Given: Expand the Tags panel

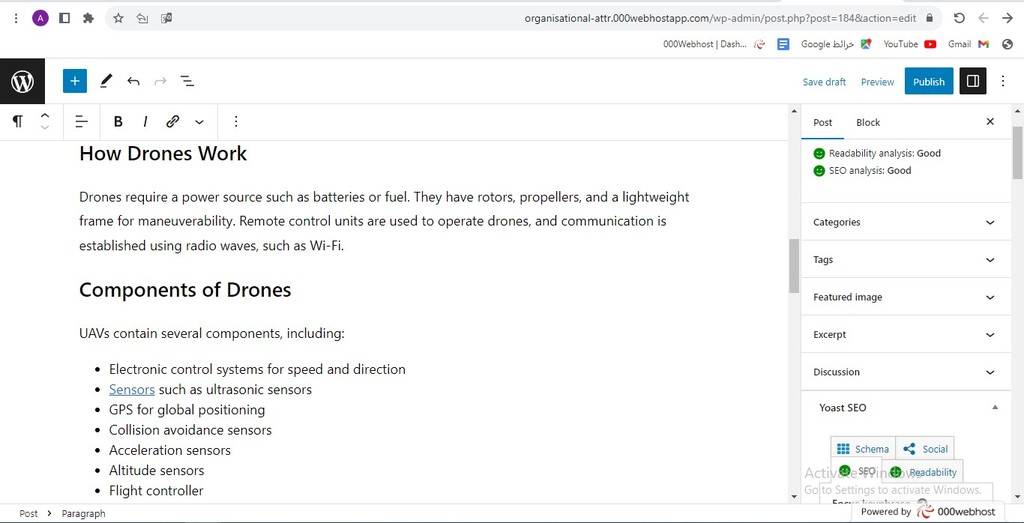Looking at the screenshot, I should pyautogui.click(x=905, y=259).
